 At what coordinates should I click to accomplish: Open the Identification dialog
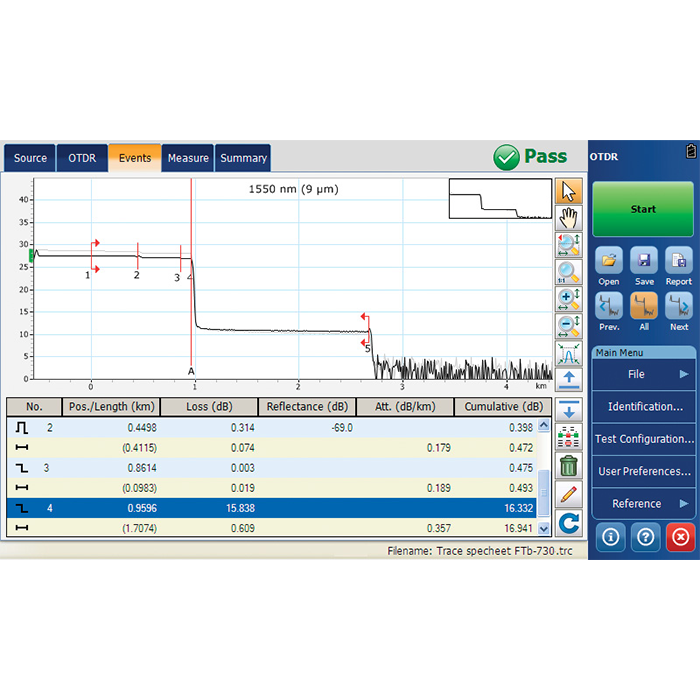click(x=643, y=406)
